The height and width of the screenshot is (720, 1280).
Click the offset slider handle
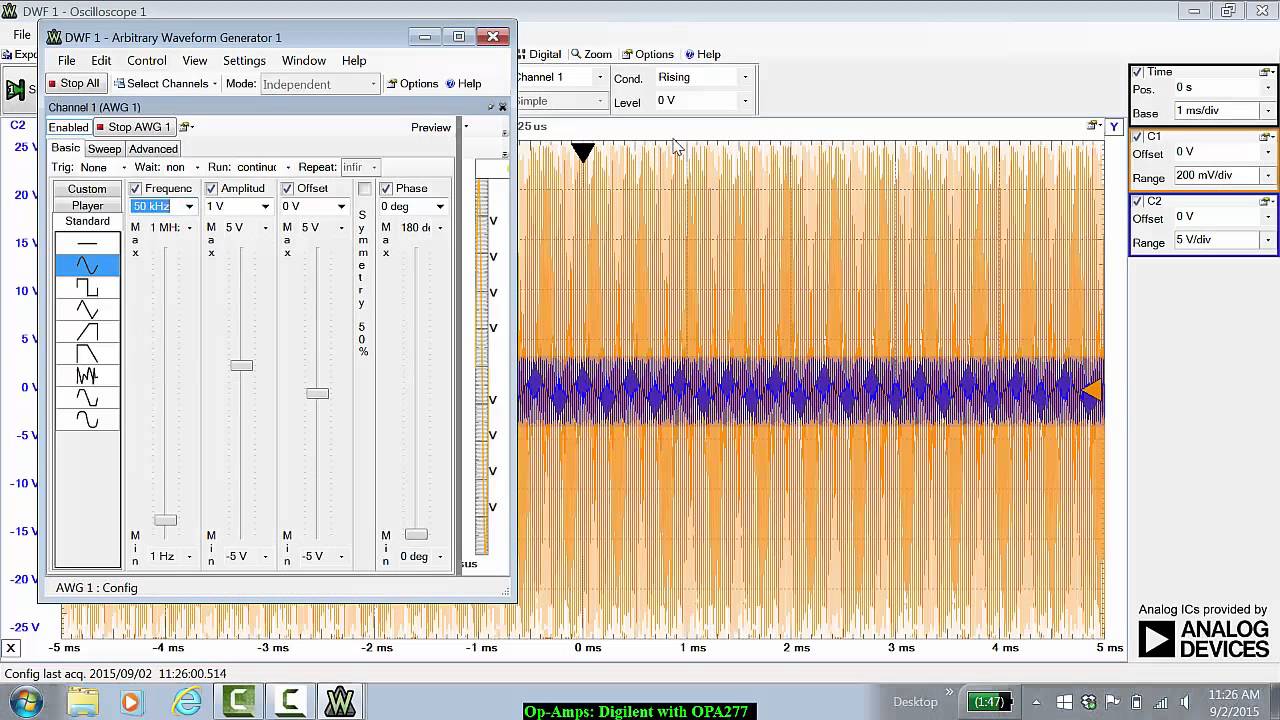(317, 394)
